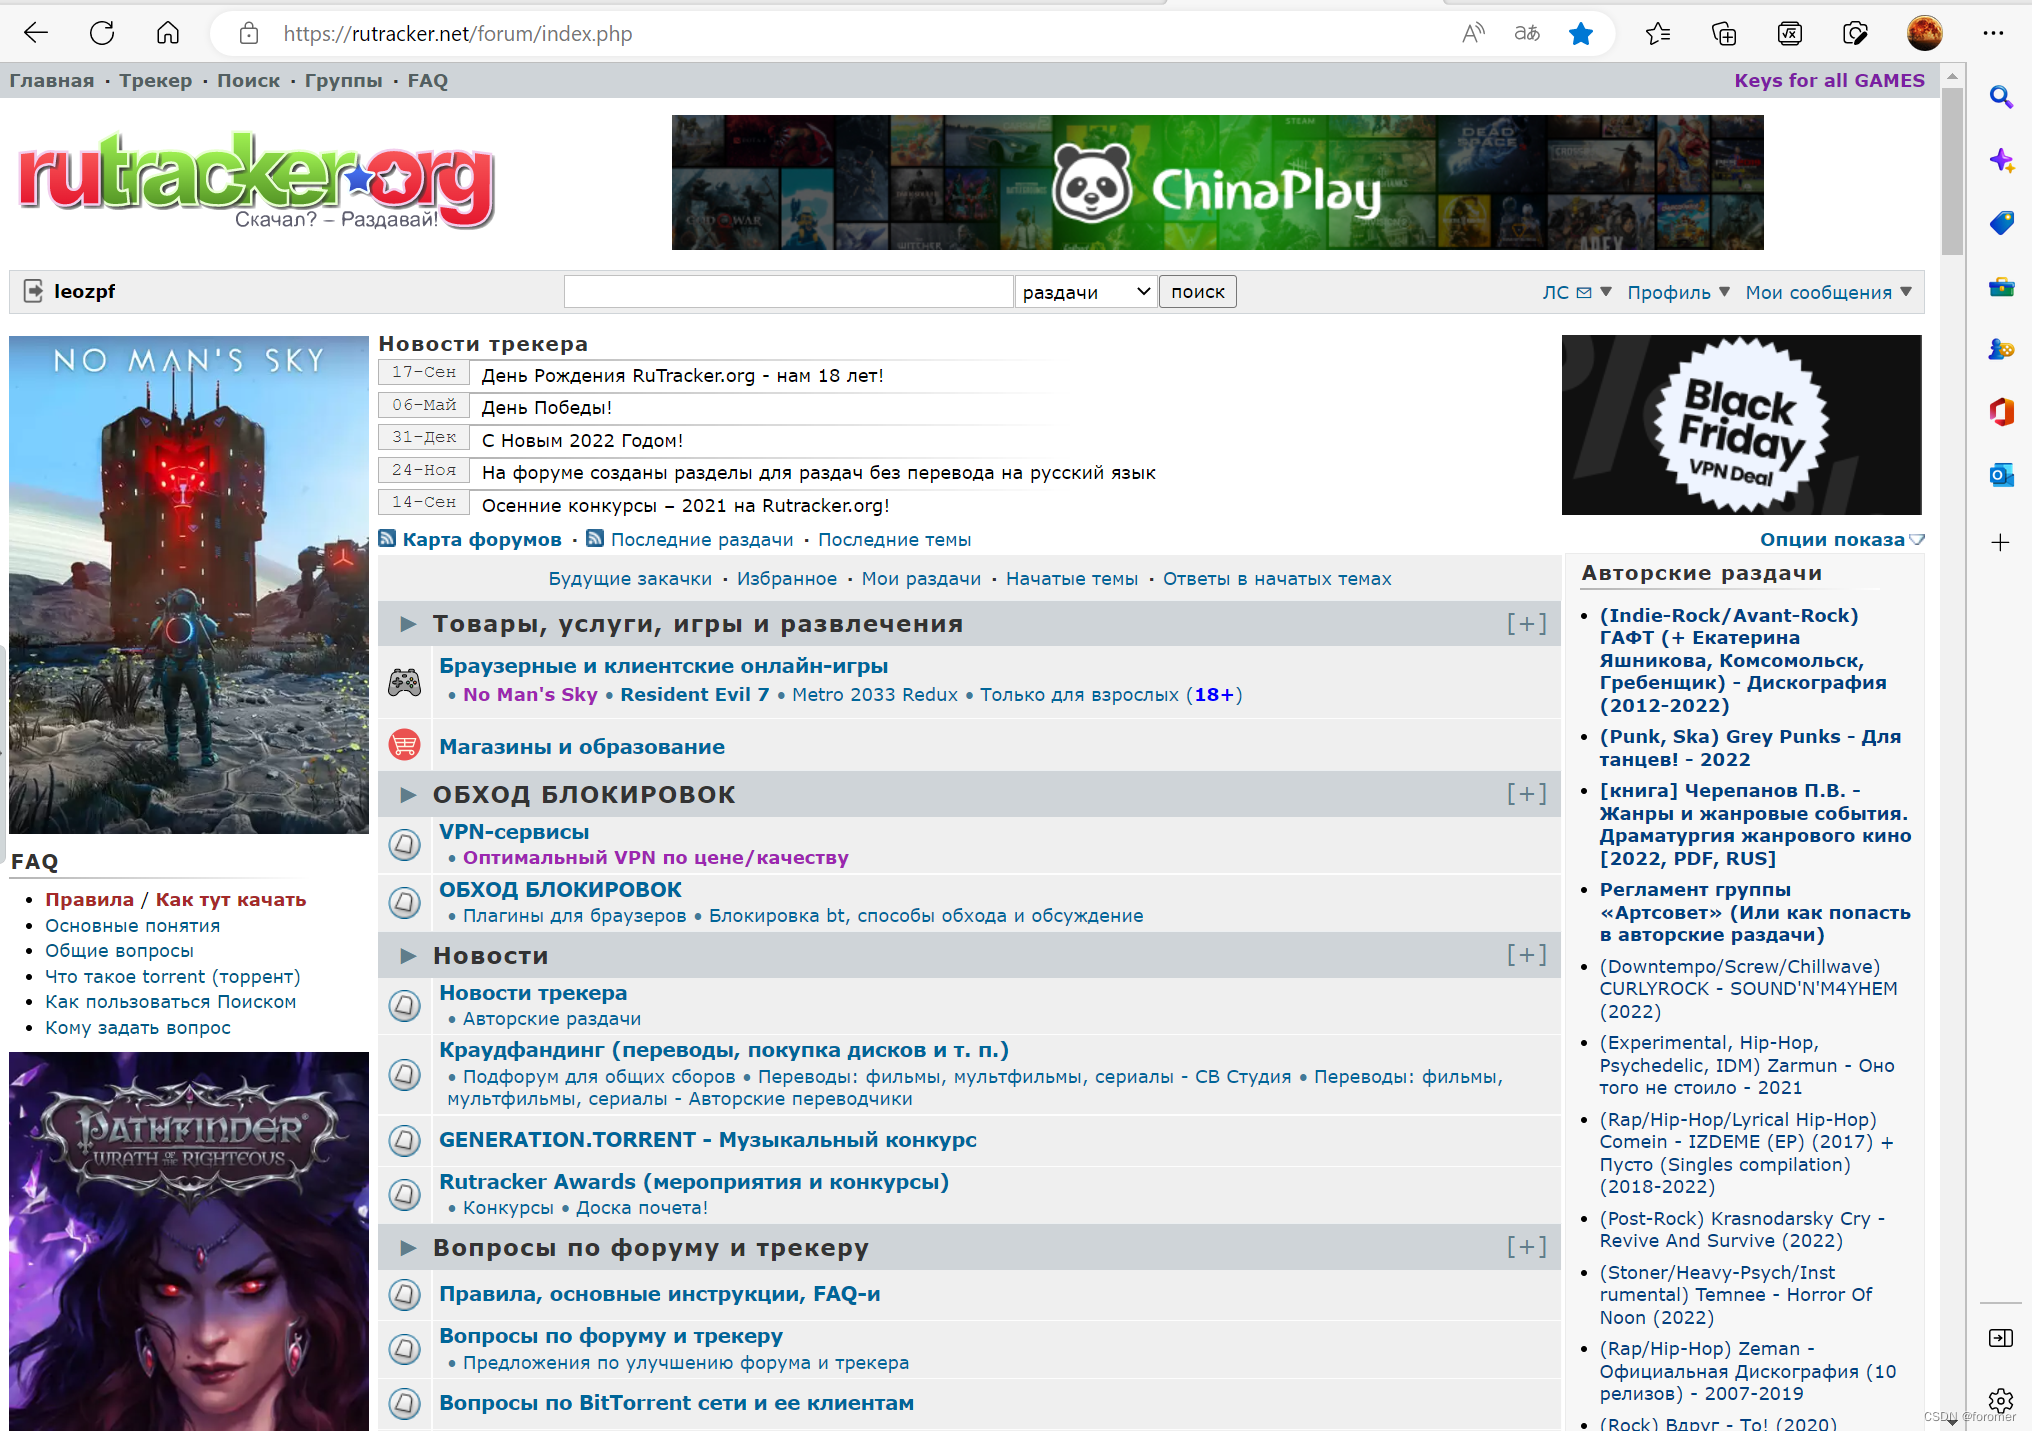The image size is (2032, 1431).
Task: Open news День Рождения RuTracker.org
Action: (682, 375)
